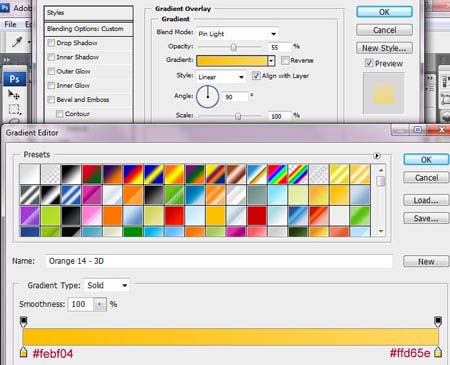
Task: Click the Save... button
Action: coord(426,218)
